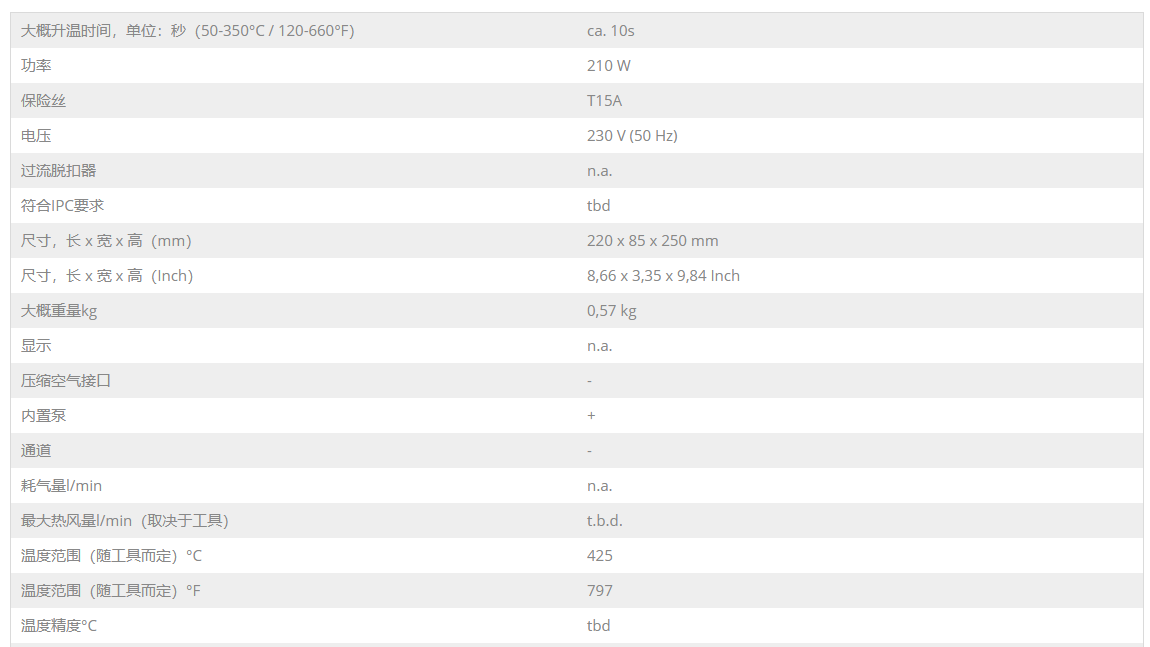Select the T15A fuse value

tap(604, 100)
